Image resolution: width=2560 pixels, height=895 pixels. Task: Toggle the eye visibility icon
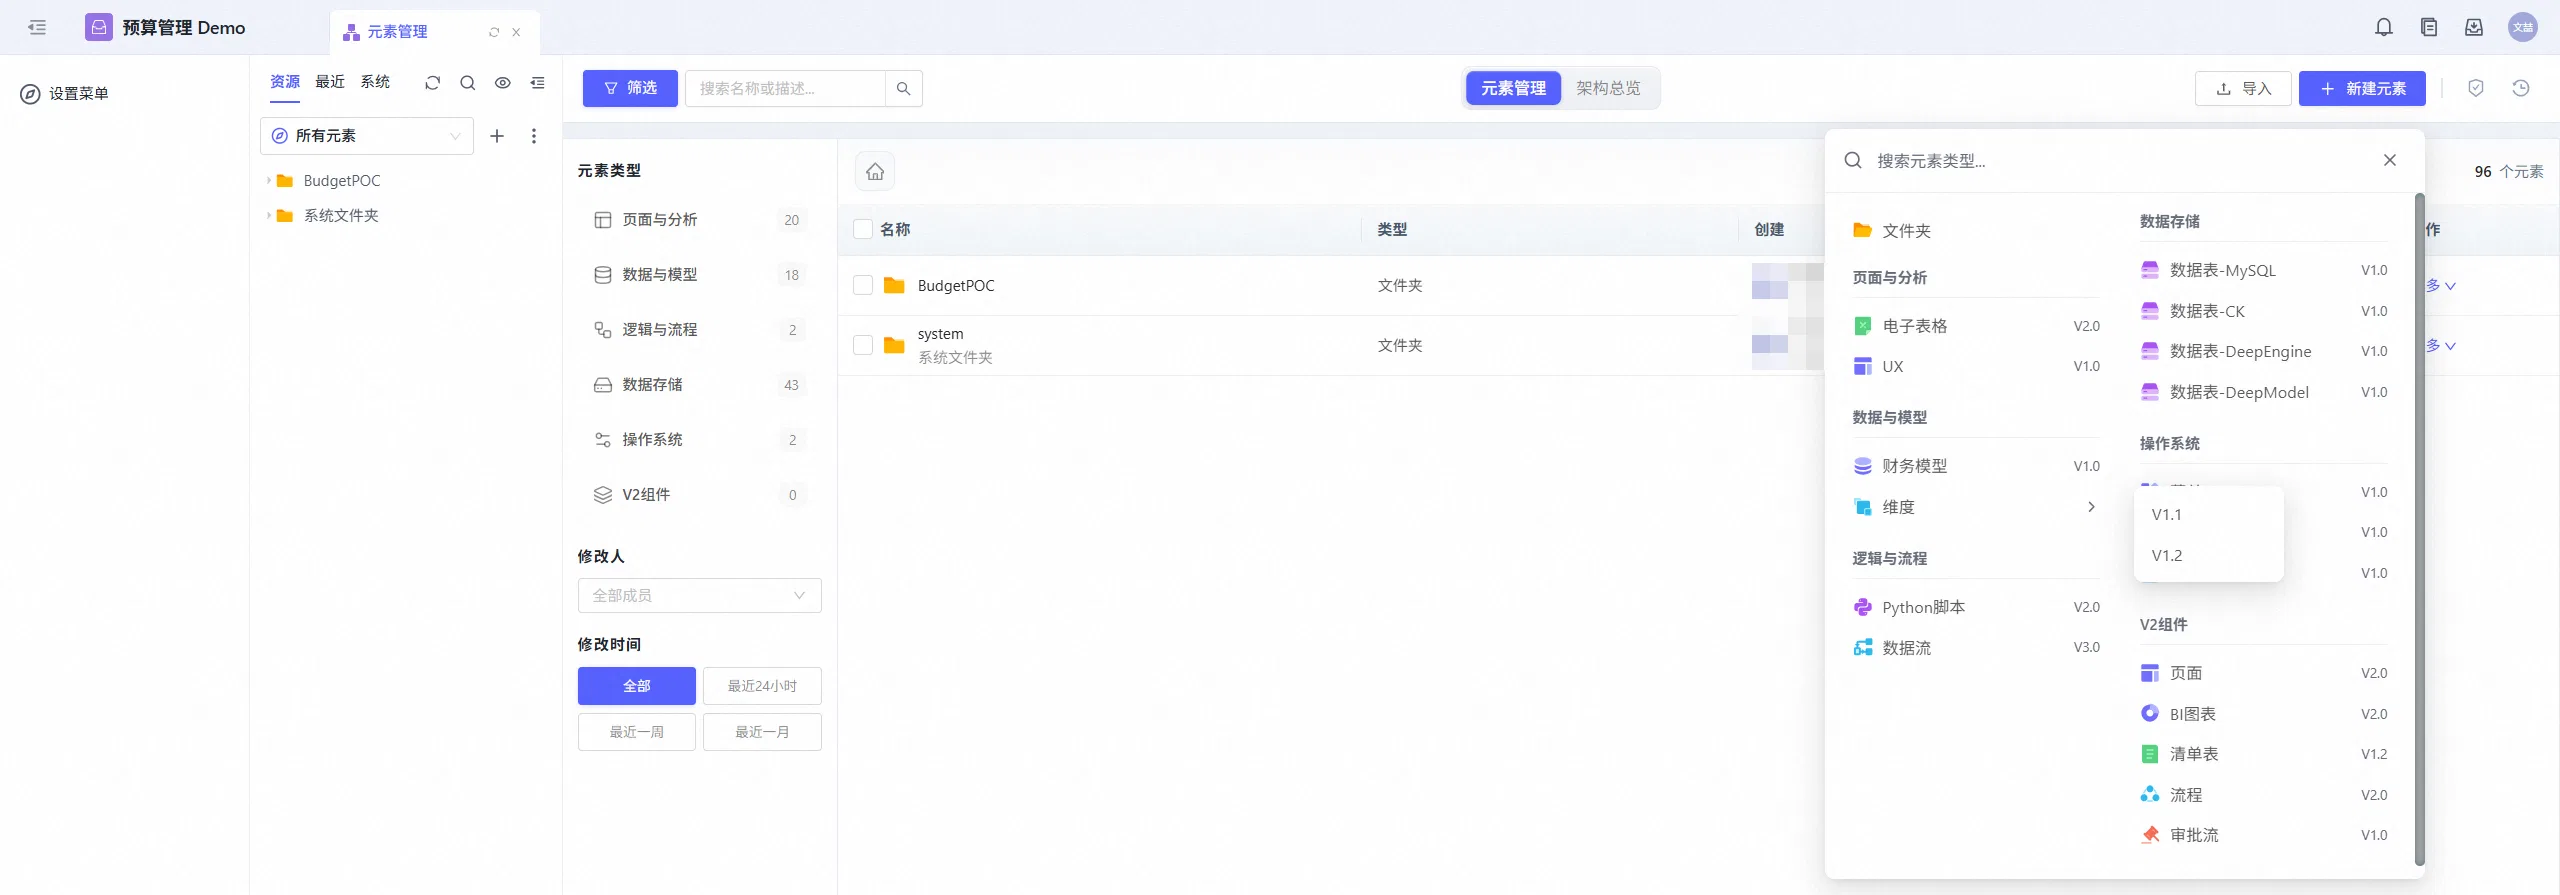click(503, 83)
